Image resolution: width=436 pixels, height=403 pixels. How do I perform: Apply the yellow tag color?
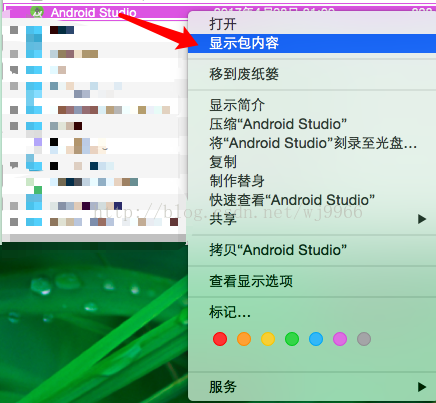click(268, 339)
